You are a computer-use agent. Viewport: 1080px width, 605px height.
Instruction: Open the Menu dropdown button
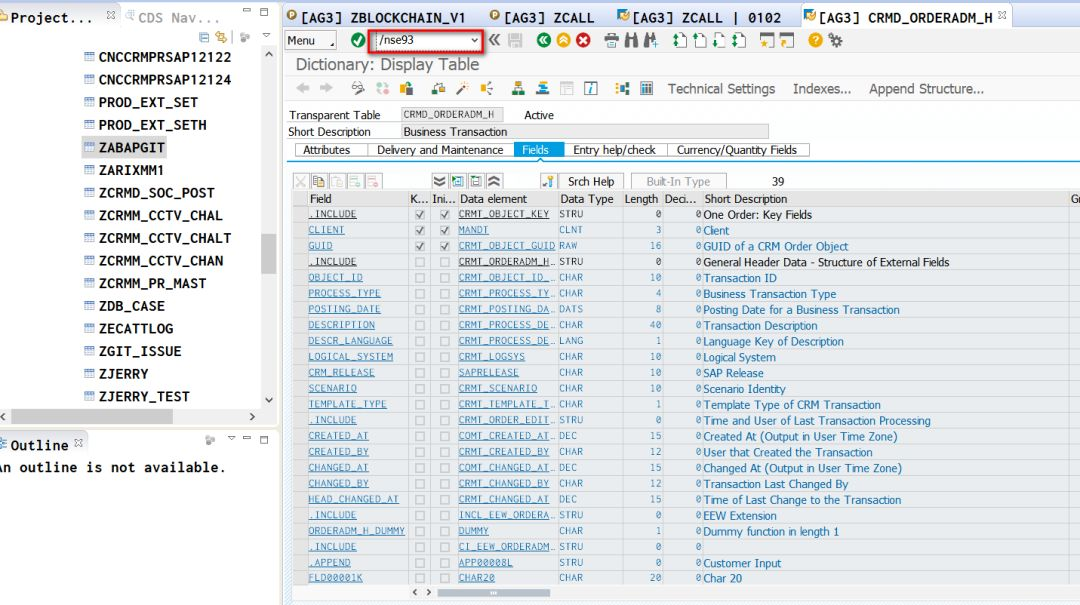(x=311, y=41)
